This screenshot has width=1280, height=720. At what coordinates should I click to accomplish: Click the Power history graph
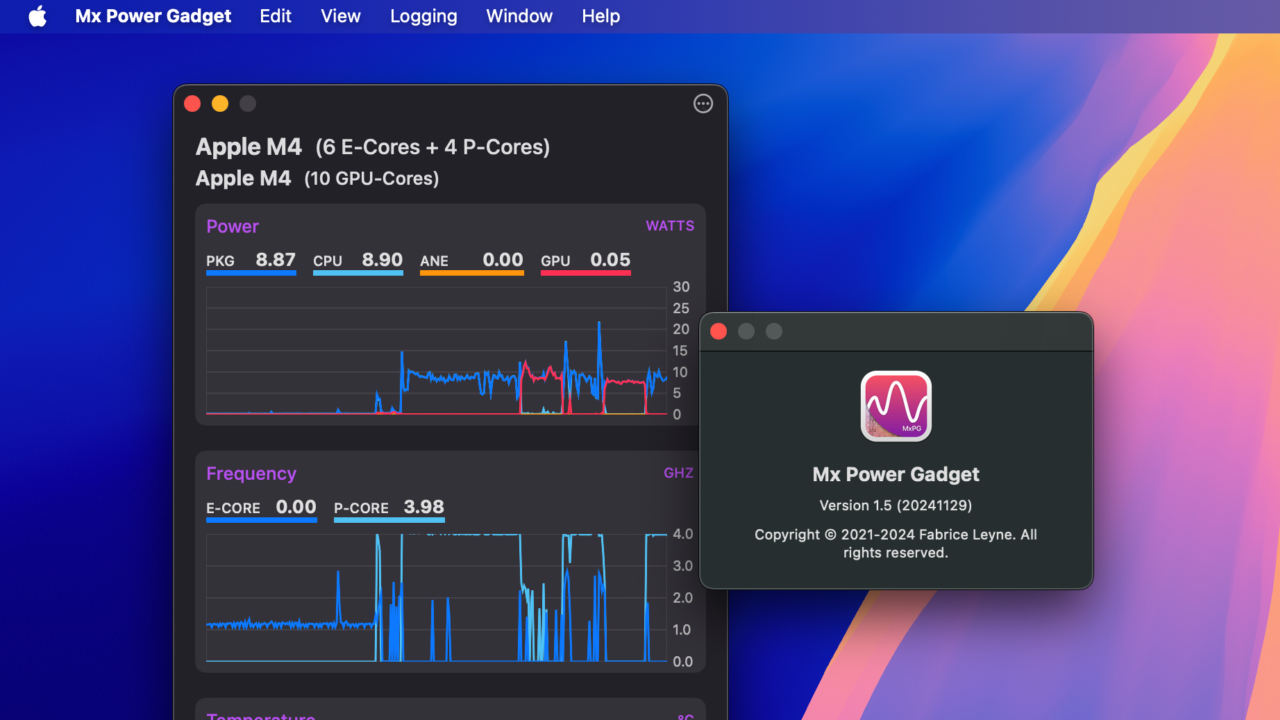pyautogui.click(x=437, y=351)
